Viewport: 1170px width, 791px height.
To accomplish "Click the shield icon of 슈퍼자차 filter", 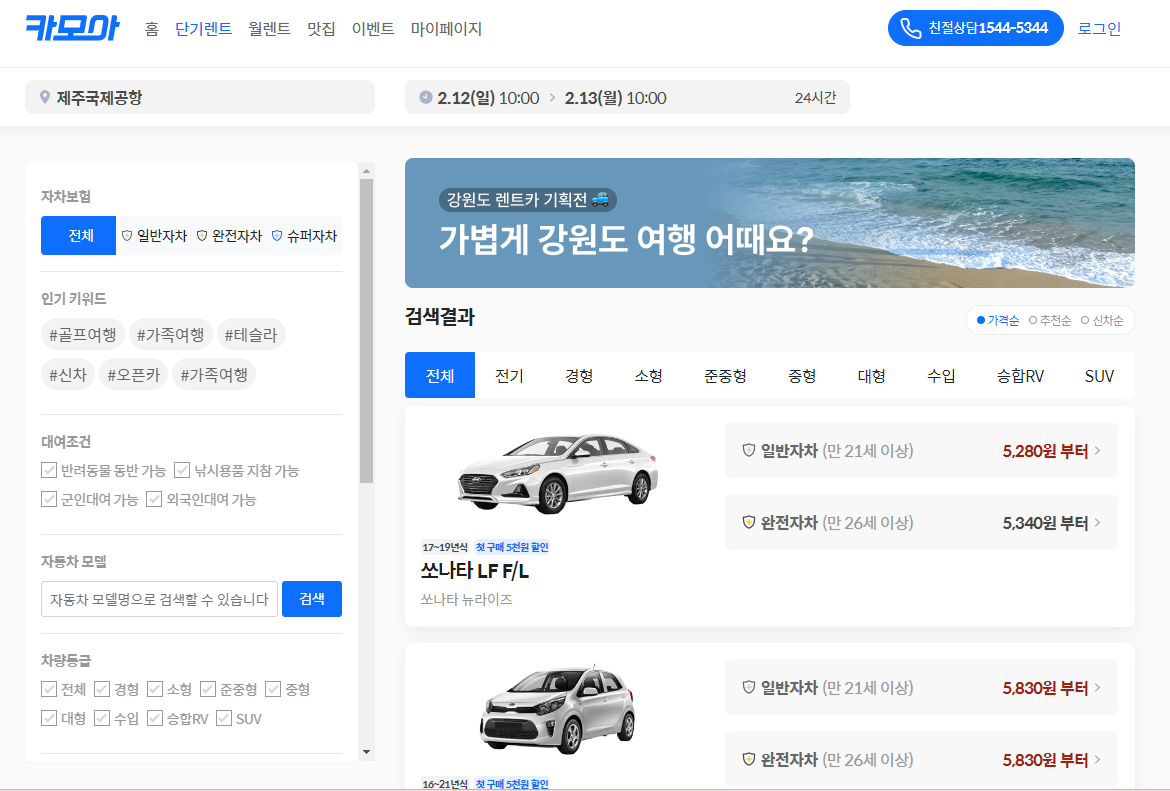I will click(277, 236).
